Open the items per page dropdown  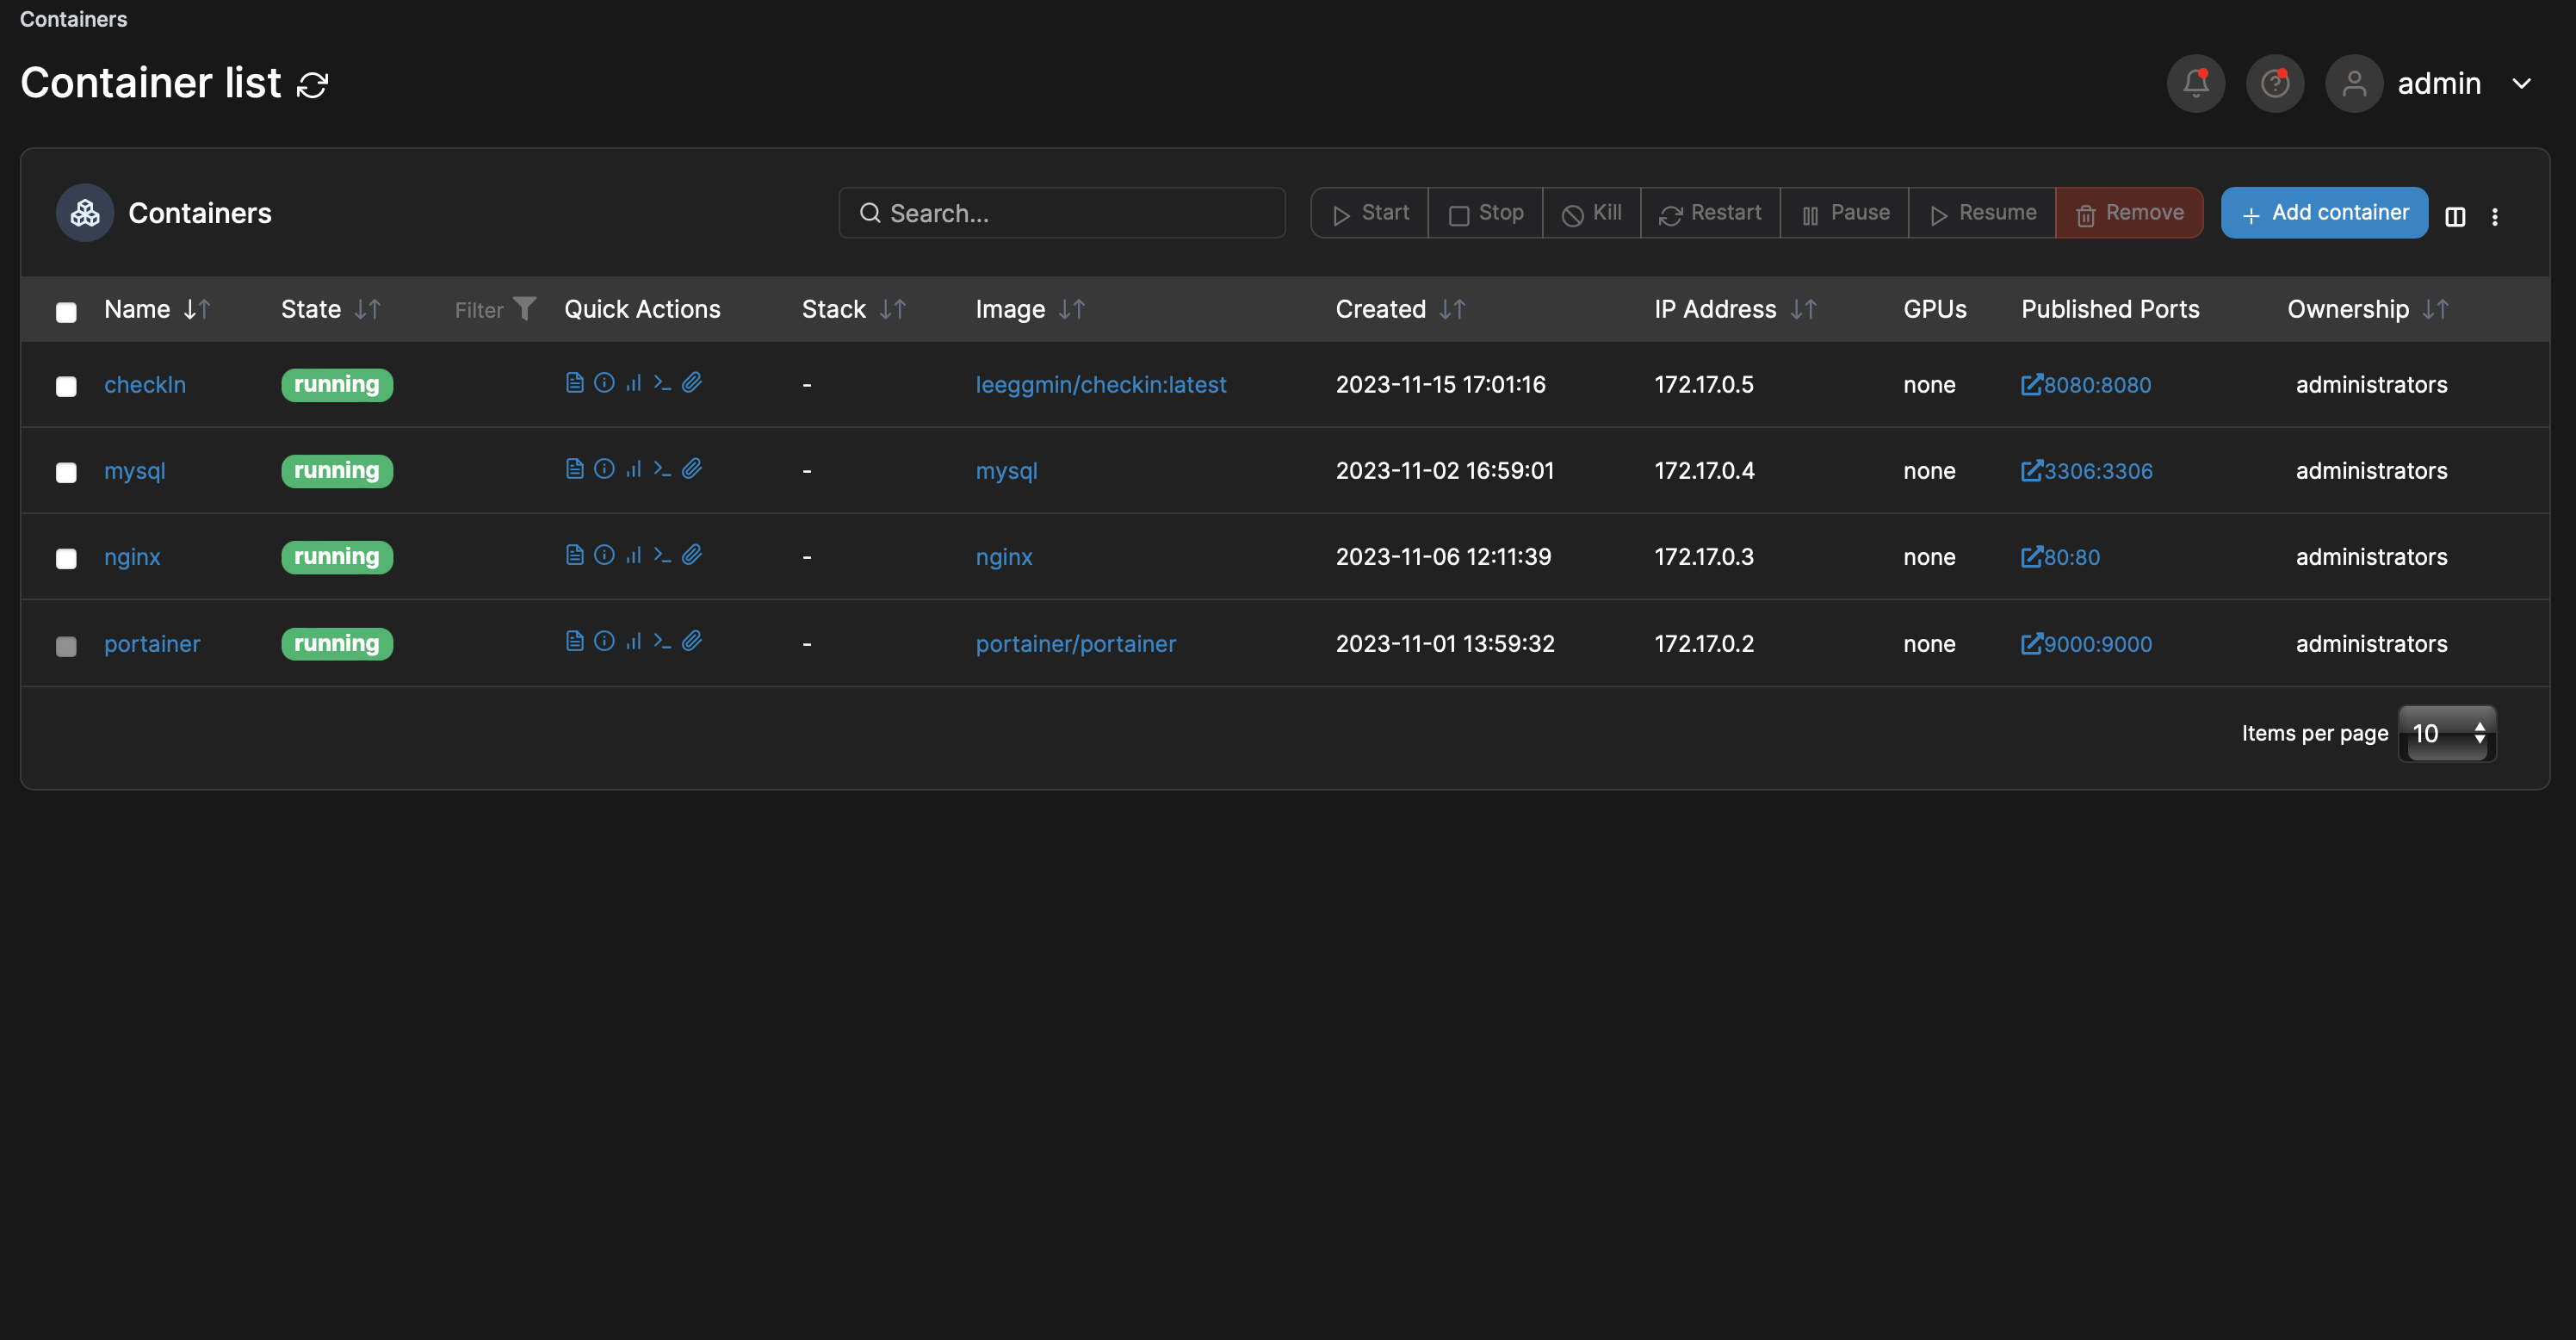2446,733
